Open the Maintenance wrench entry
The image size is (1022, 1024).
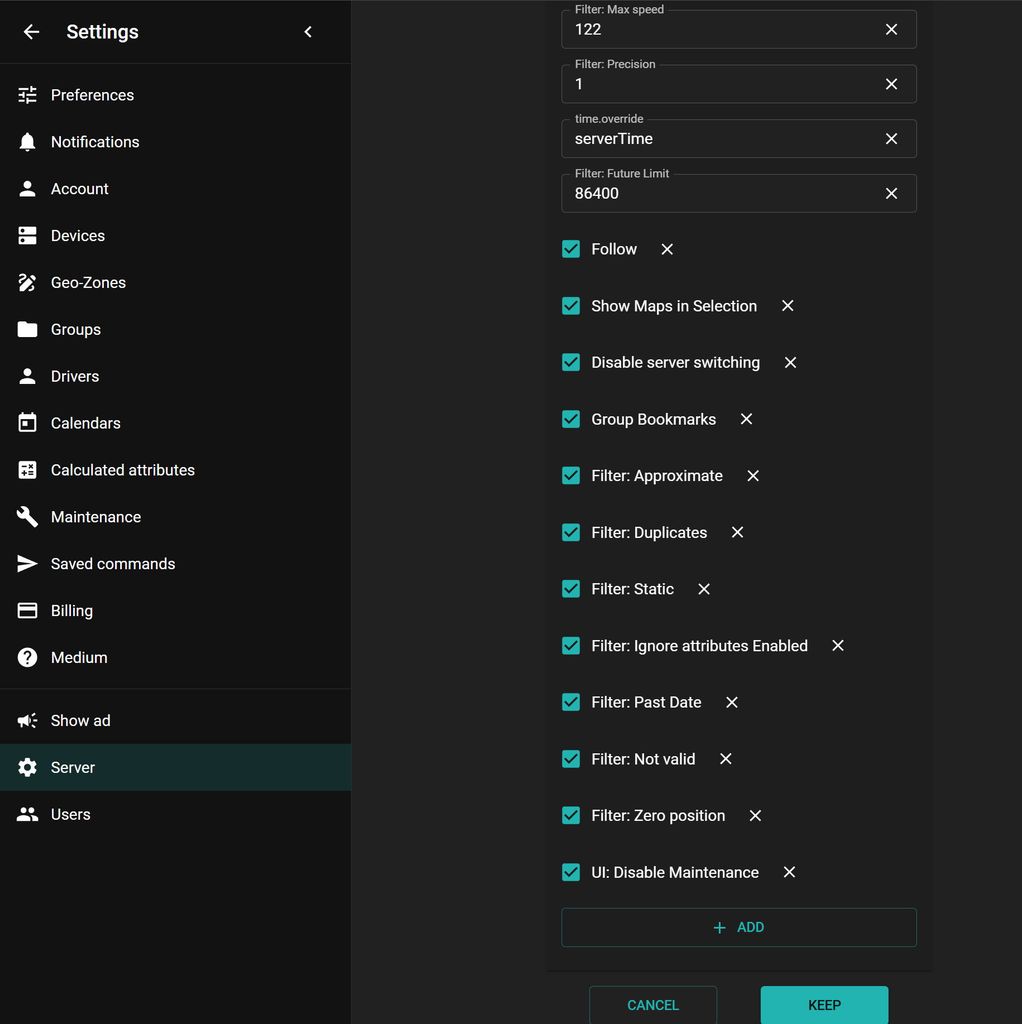175,517
